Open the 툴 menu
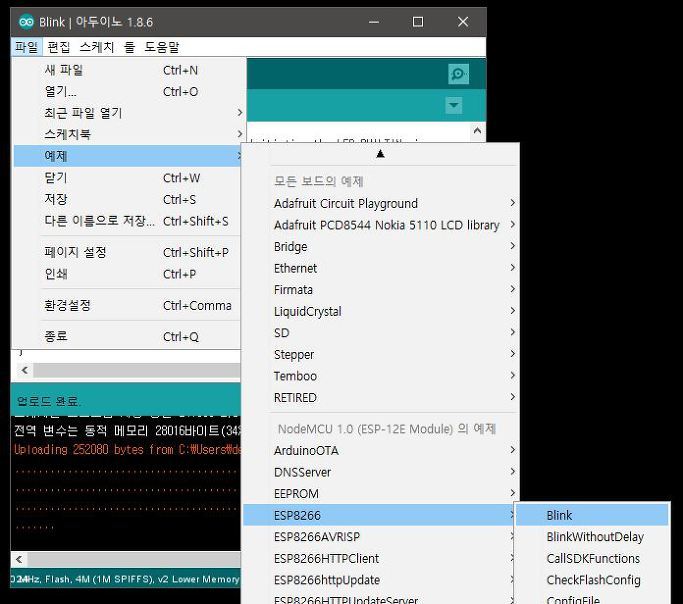This screenshot has height=604, width=683. click(x=129, y=47)
